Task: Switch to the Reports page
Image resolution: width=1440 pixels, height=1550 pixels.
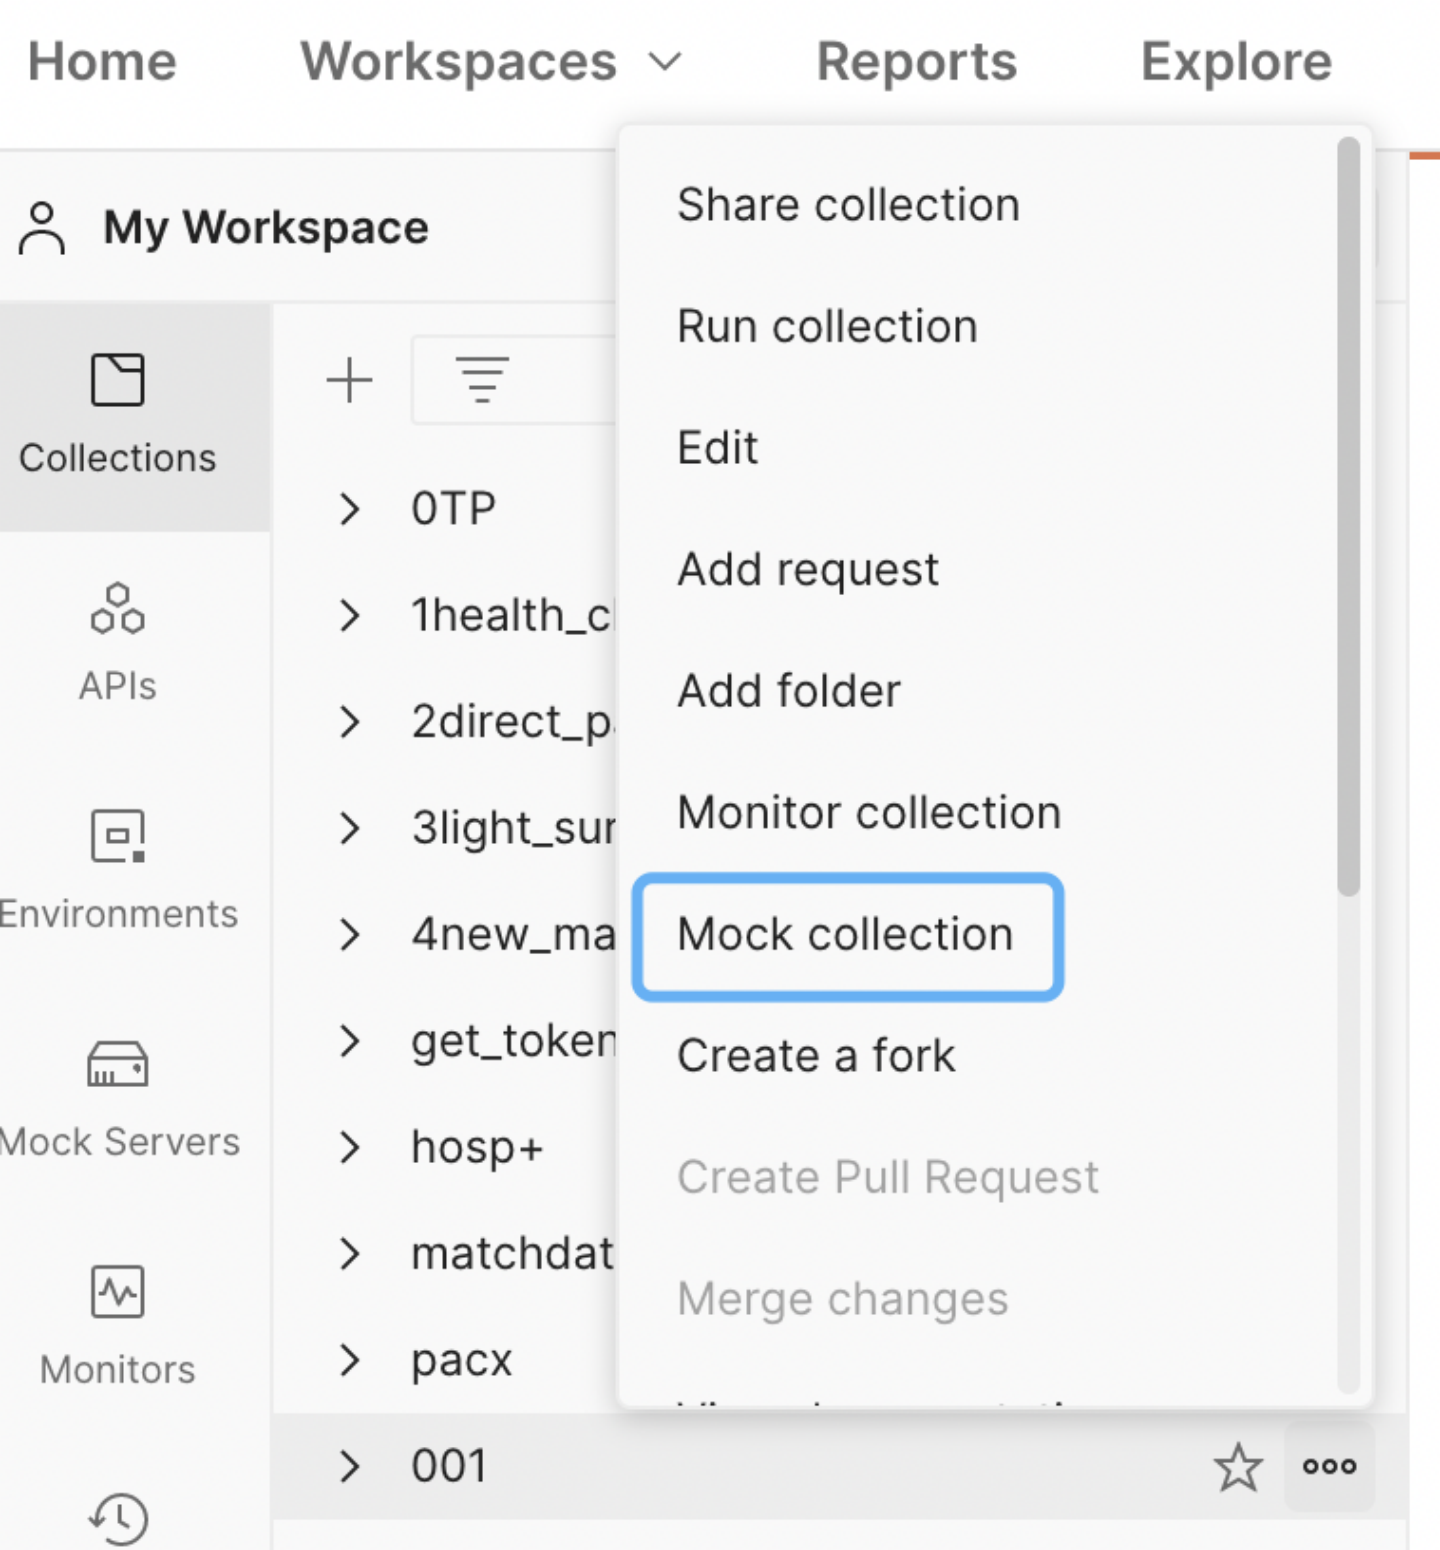Action: pos(915,62)
